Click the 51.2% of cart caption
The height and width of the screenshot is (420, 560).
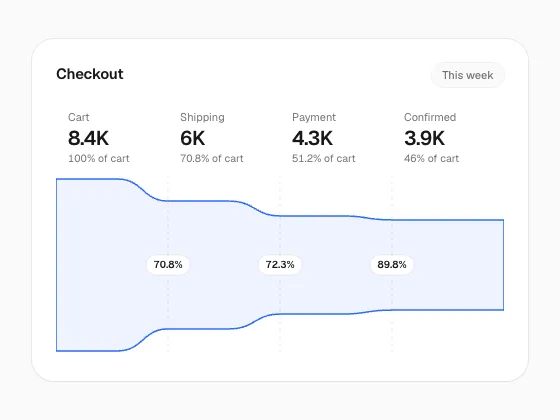click(x=324, y=158)
